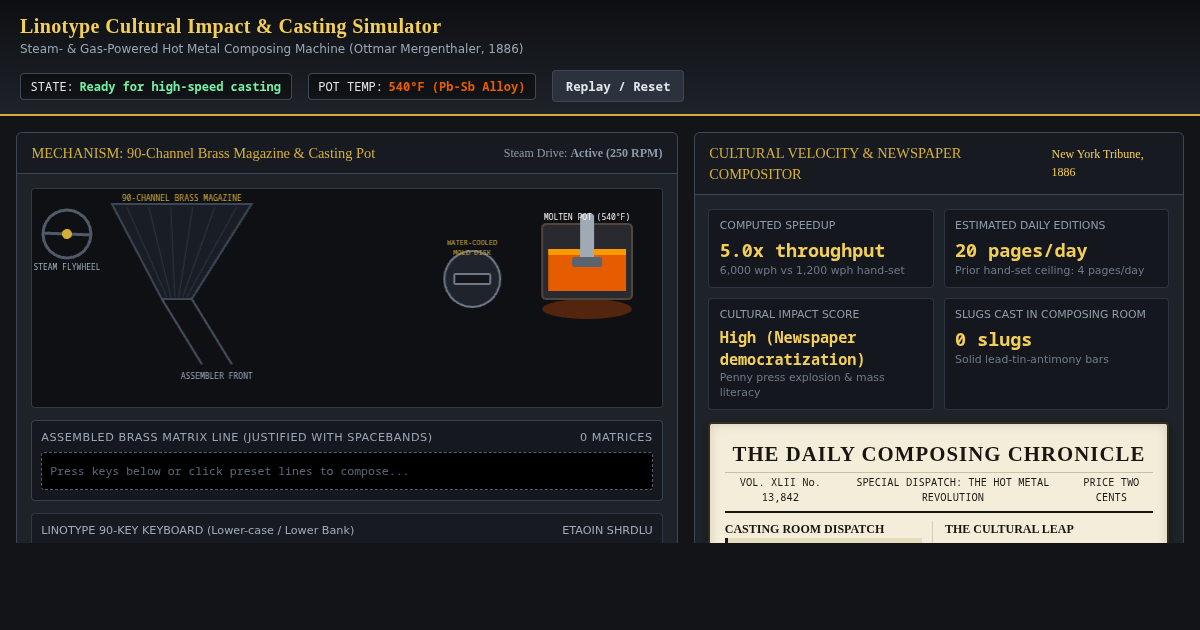Click 'High (Newspaper democratization)' score
Image resolution: width=1200 pixels, height=630 pixels.
tap(793, 348)
